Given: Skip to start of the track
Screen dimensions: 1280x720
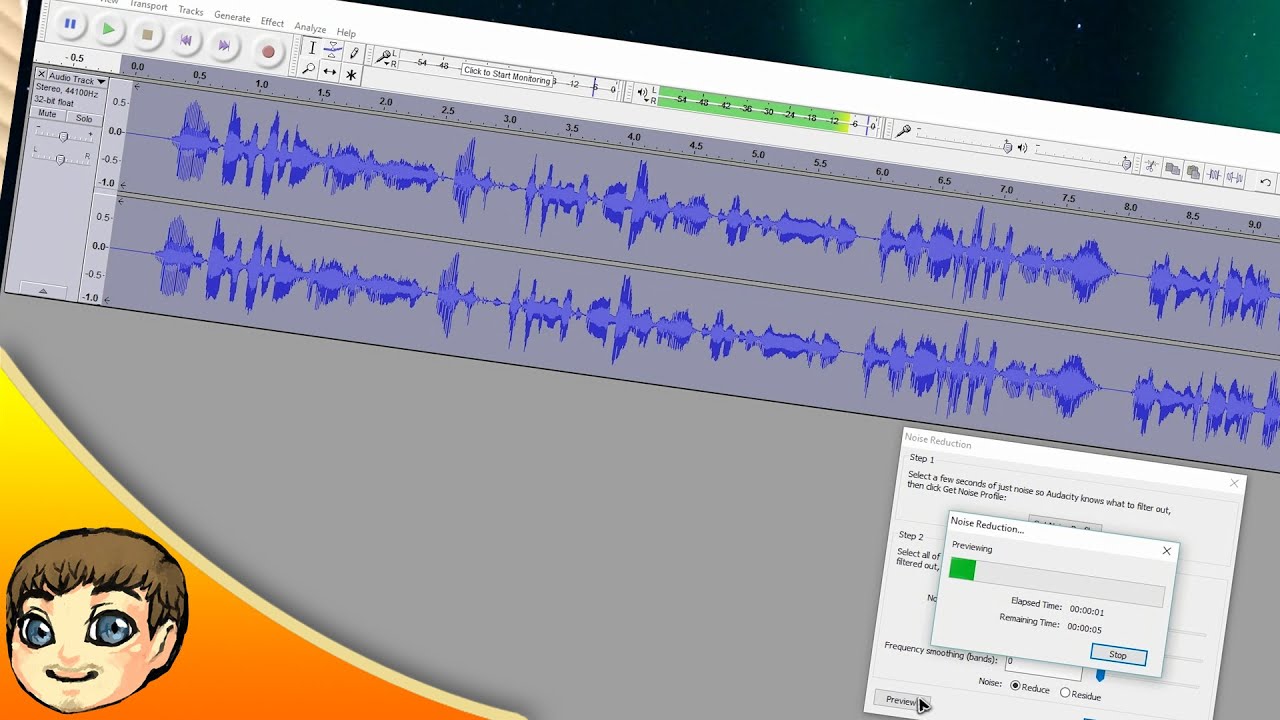Looking at the screenshot, I should click(185, 40).
